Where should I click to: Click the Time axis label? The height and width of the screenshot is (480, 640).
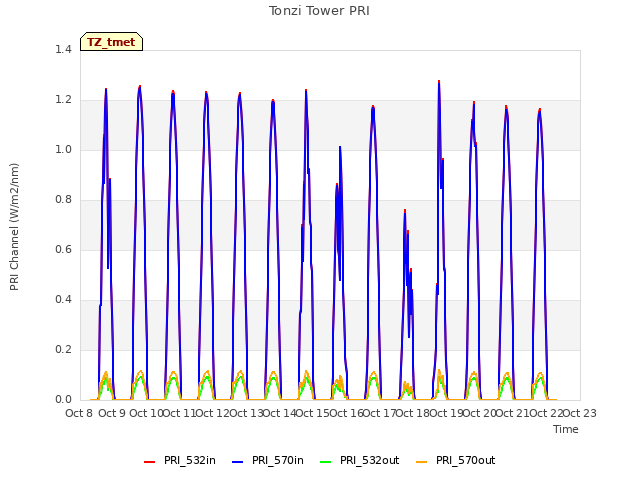[x=566, y=429]
